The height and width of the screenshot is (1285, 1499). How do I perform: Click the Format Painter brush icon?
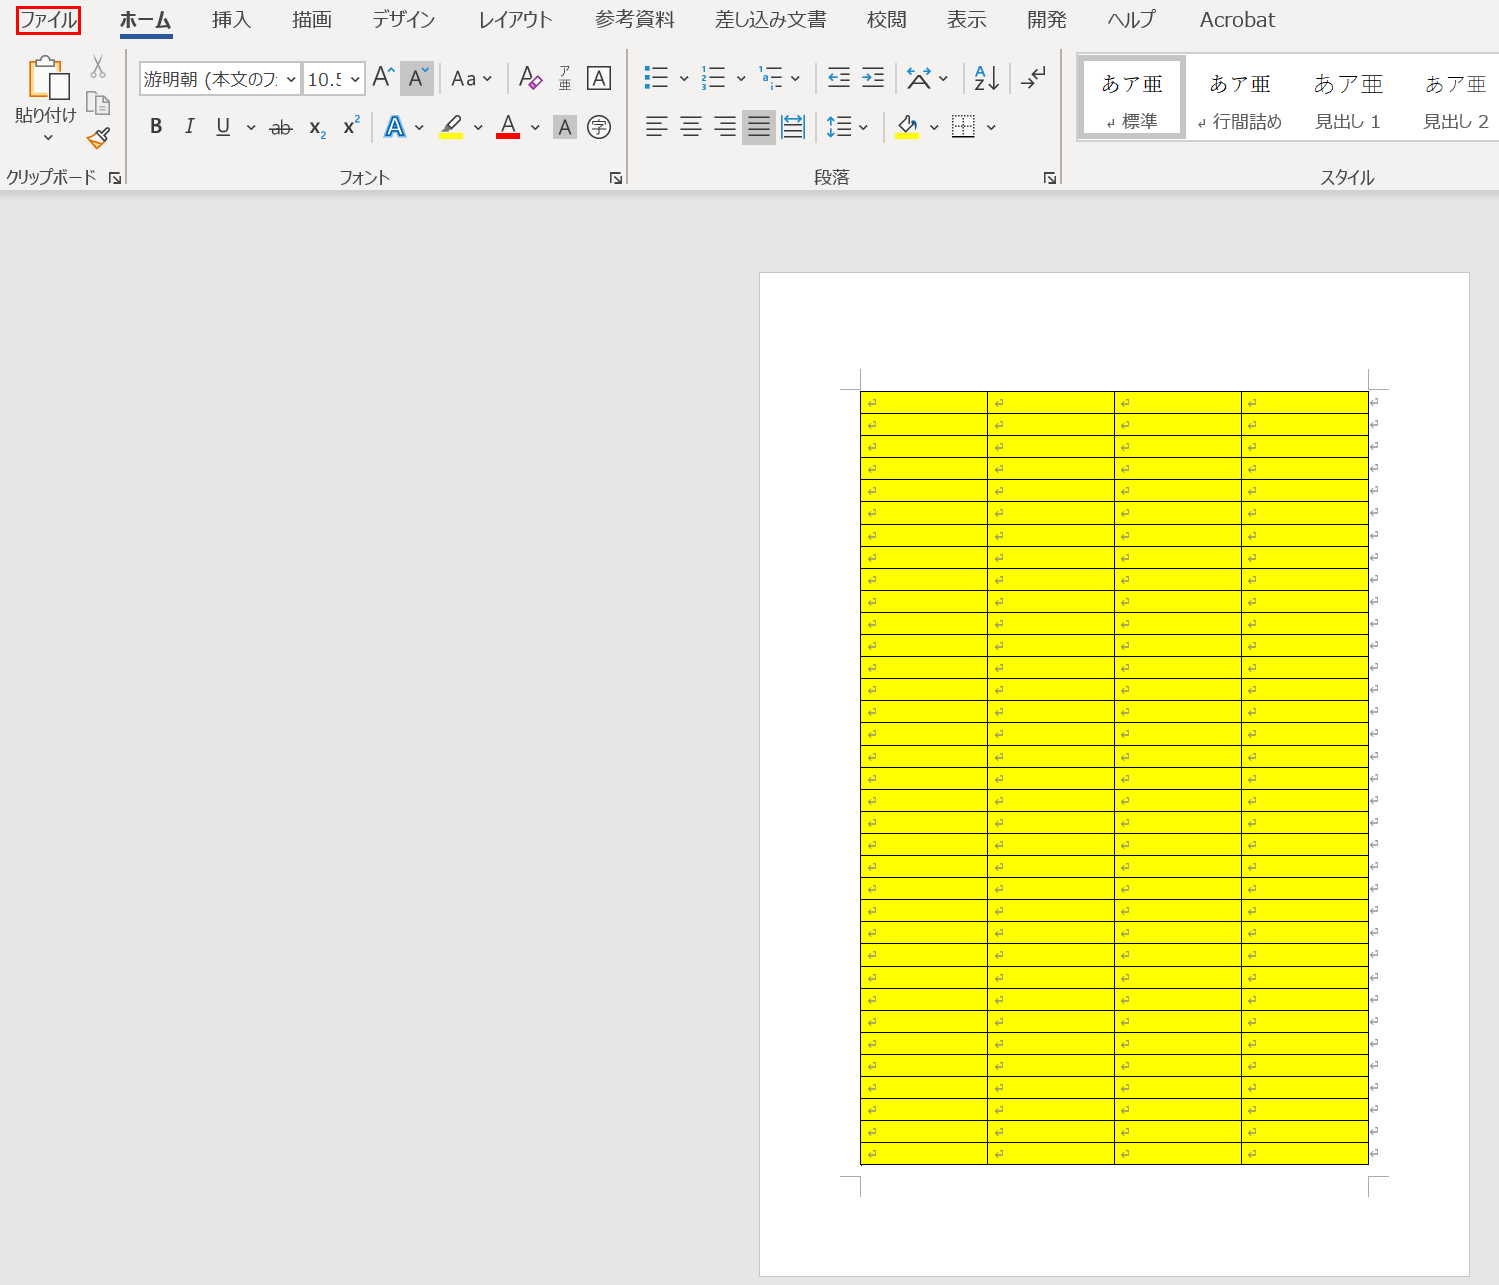pyautogui.click(x=98, y=138)
